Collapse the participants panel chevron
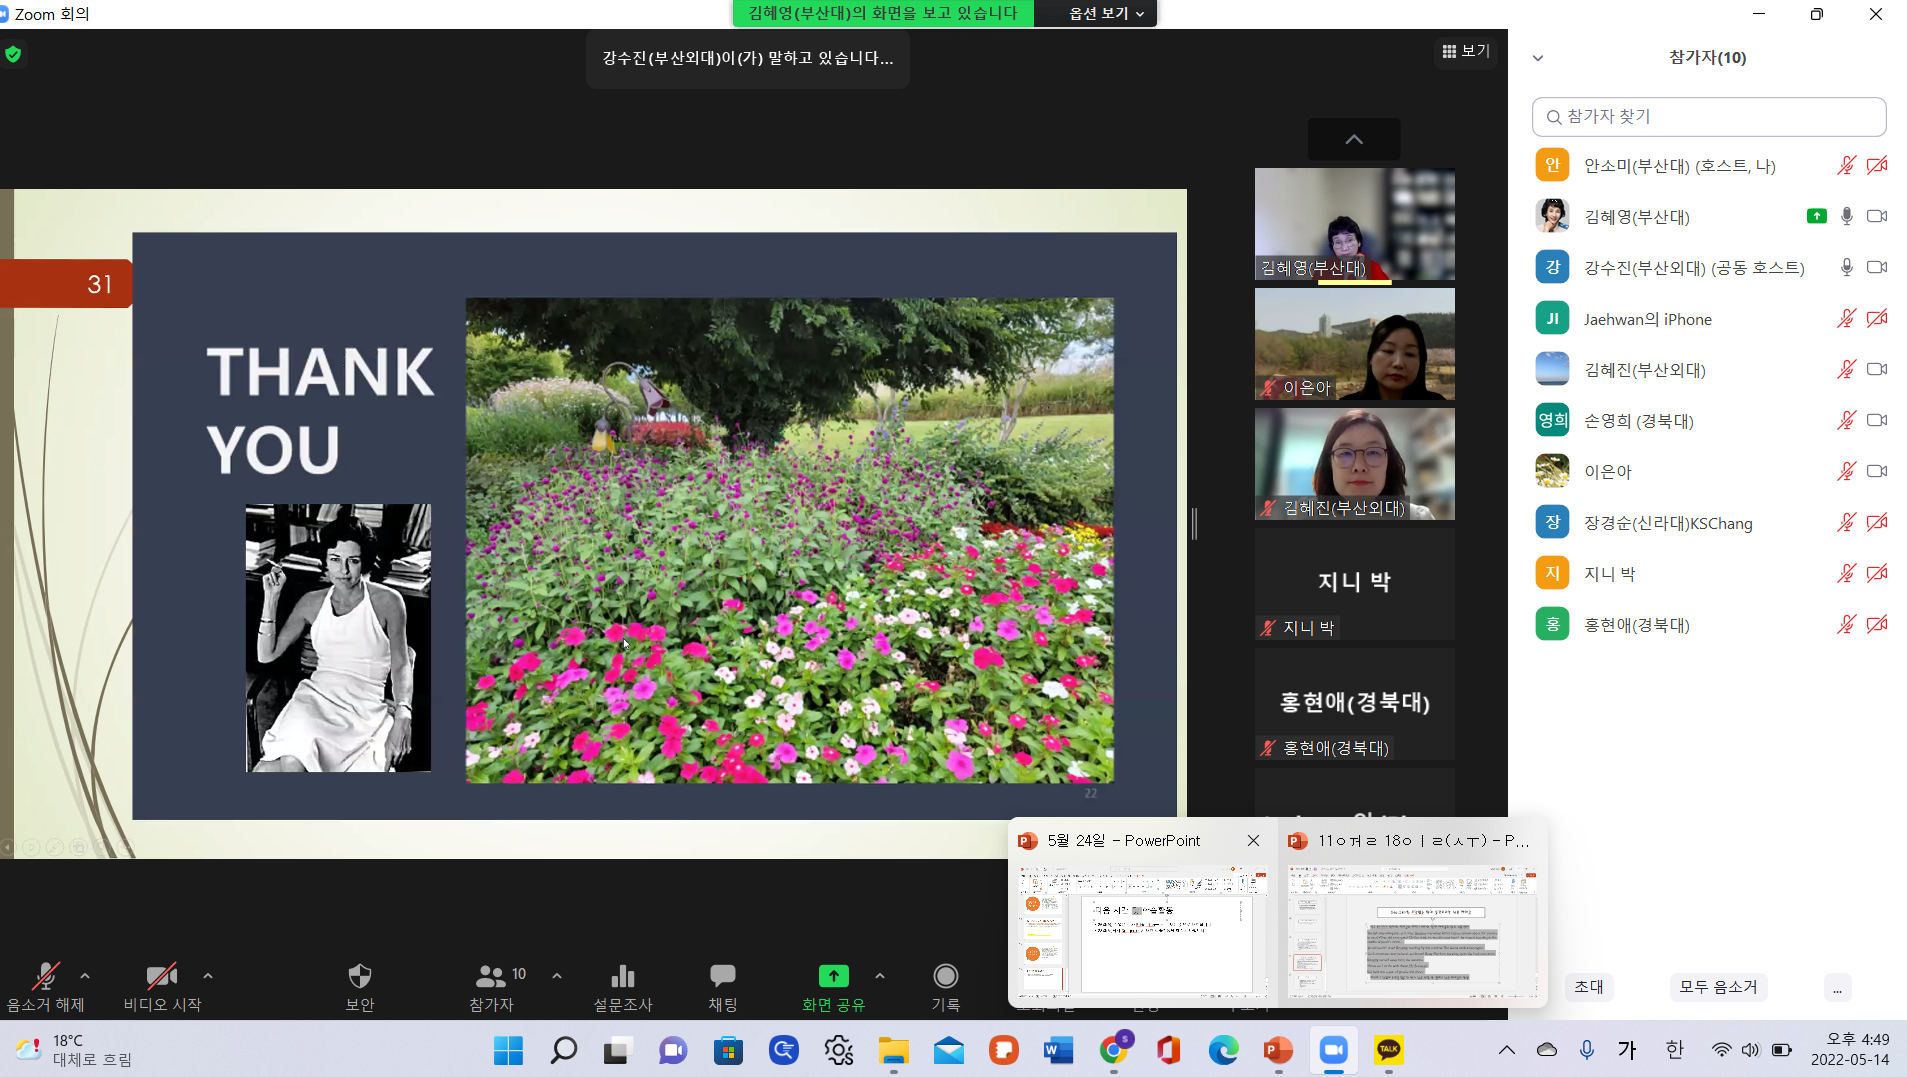Screen dimensions: 1907x1077 click(1538, 58)
